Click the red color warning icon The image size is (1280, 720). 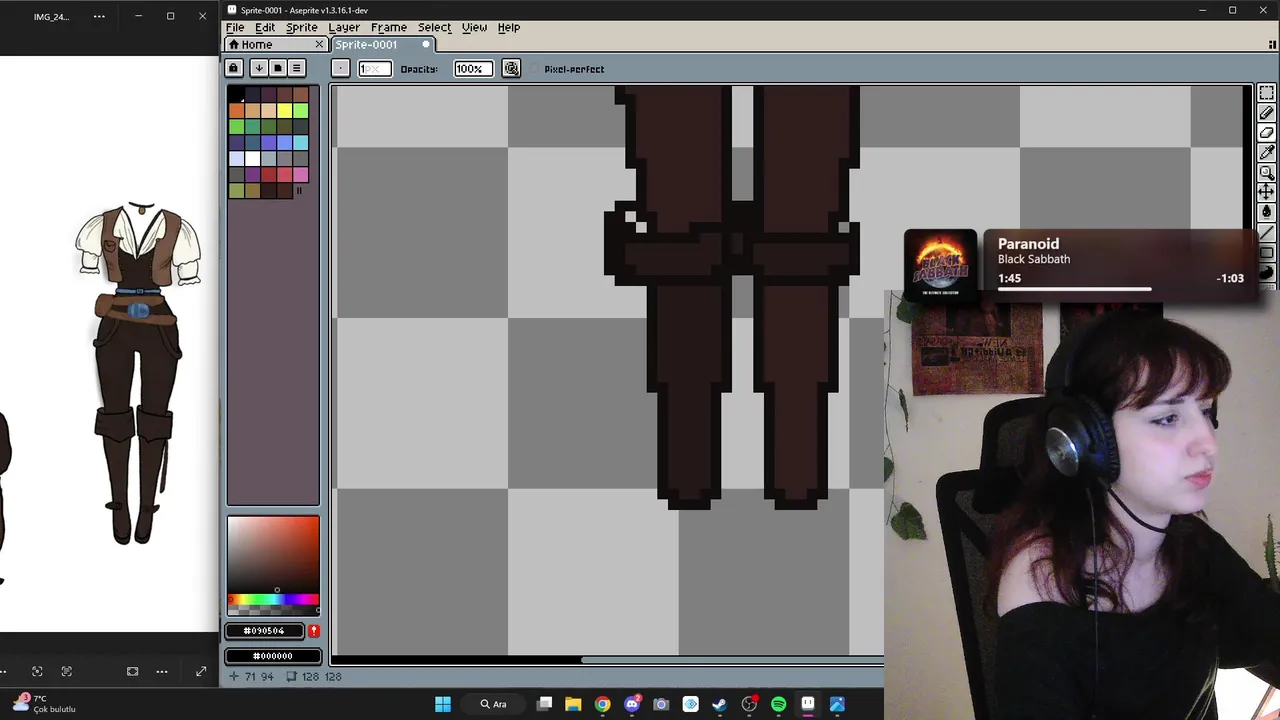click(314, 631)
